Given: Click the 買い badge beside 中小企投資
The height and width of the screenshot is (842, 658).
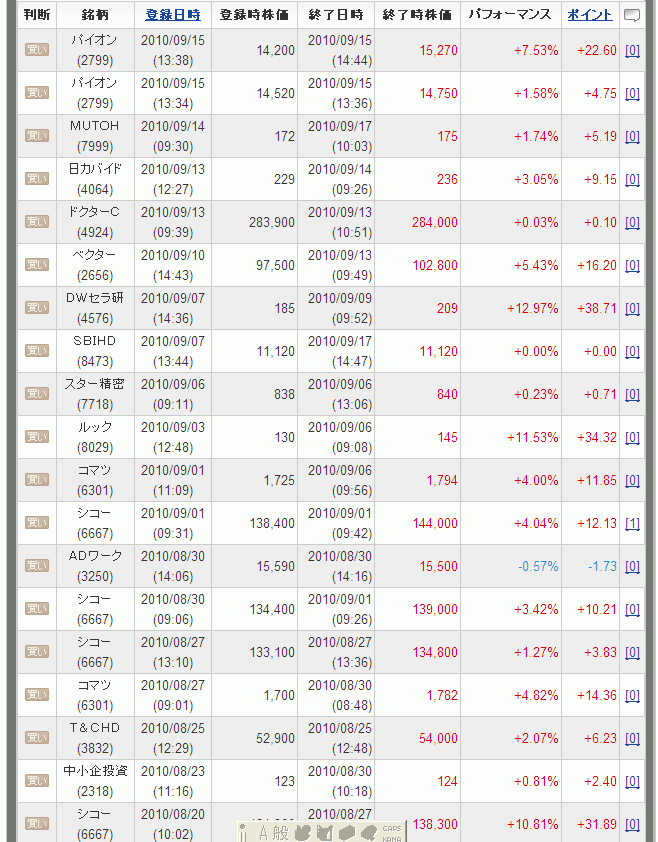Looking at the screenshot, I should (36, 781).
